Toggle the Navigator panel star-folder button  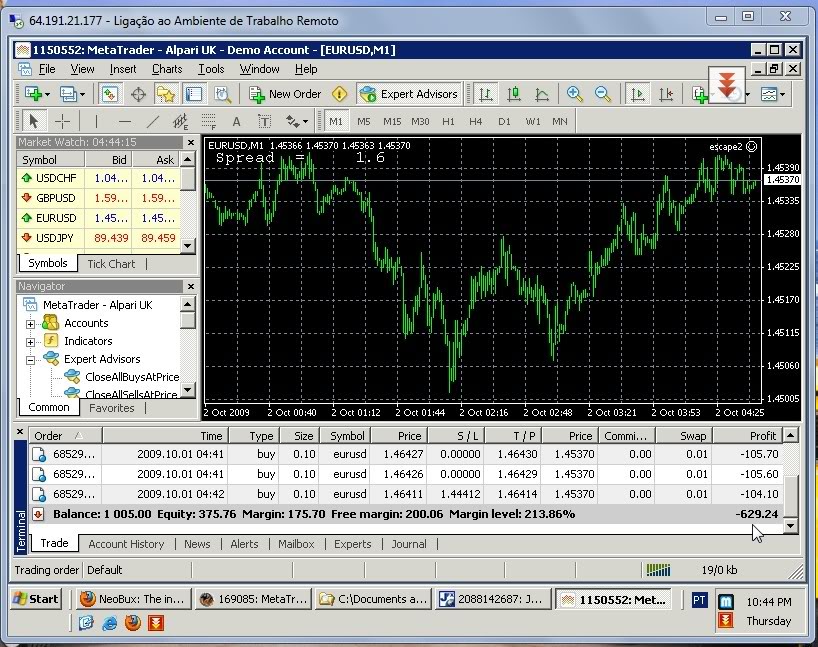tap(166, 94)
